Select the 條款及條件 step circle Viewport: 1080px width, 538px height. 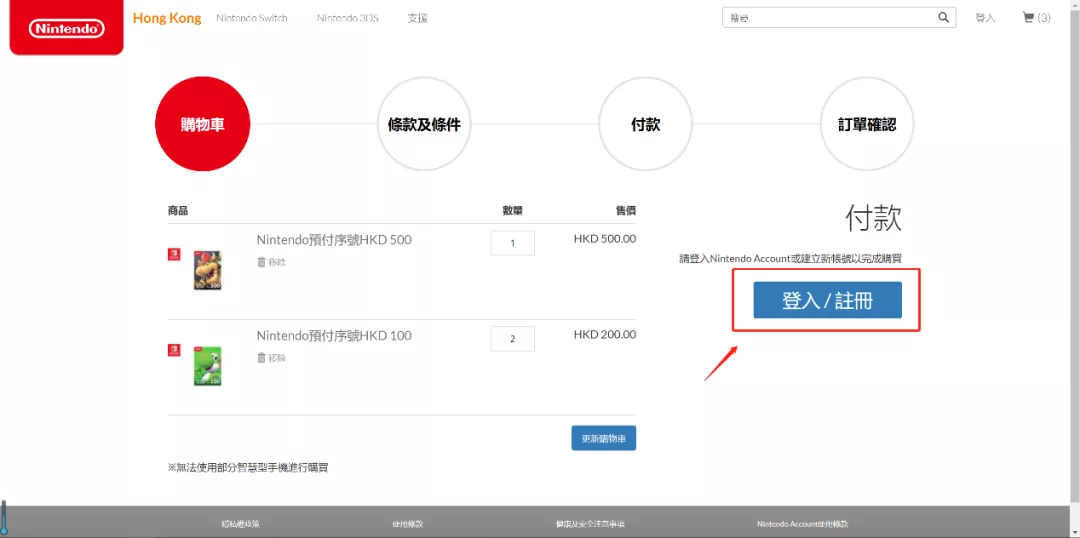(x=424, y=124)
